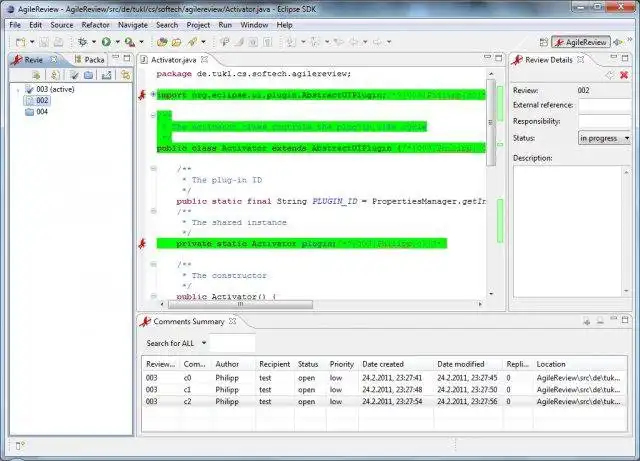Click the editor vertical scrollbar thumb
This screenshot has height=461, width=640.
(x=491, y=122)
